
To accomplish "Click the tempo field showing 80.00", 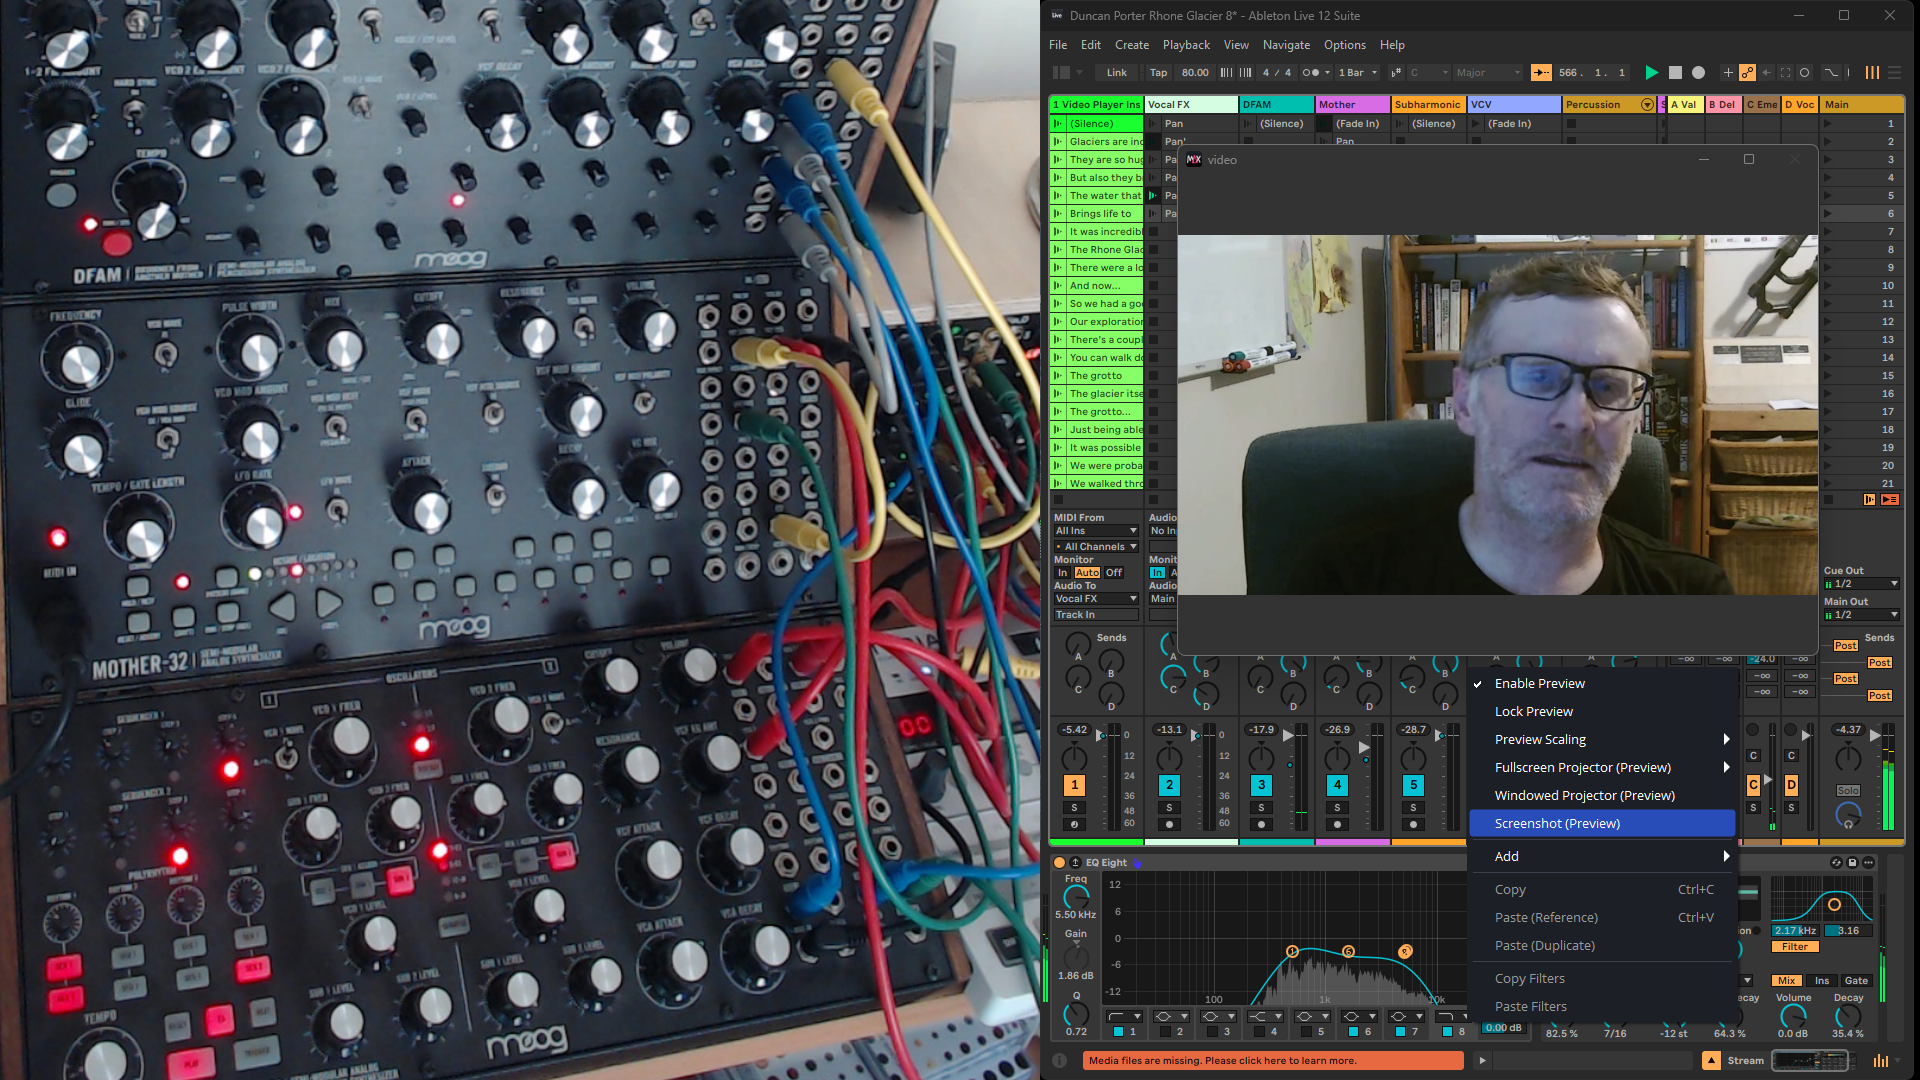I will coord(1195,73).
